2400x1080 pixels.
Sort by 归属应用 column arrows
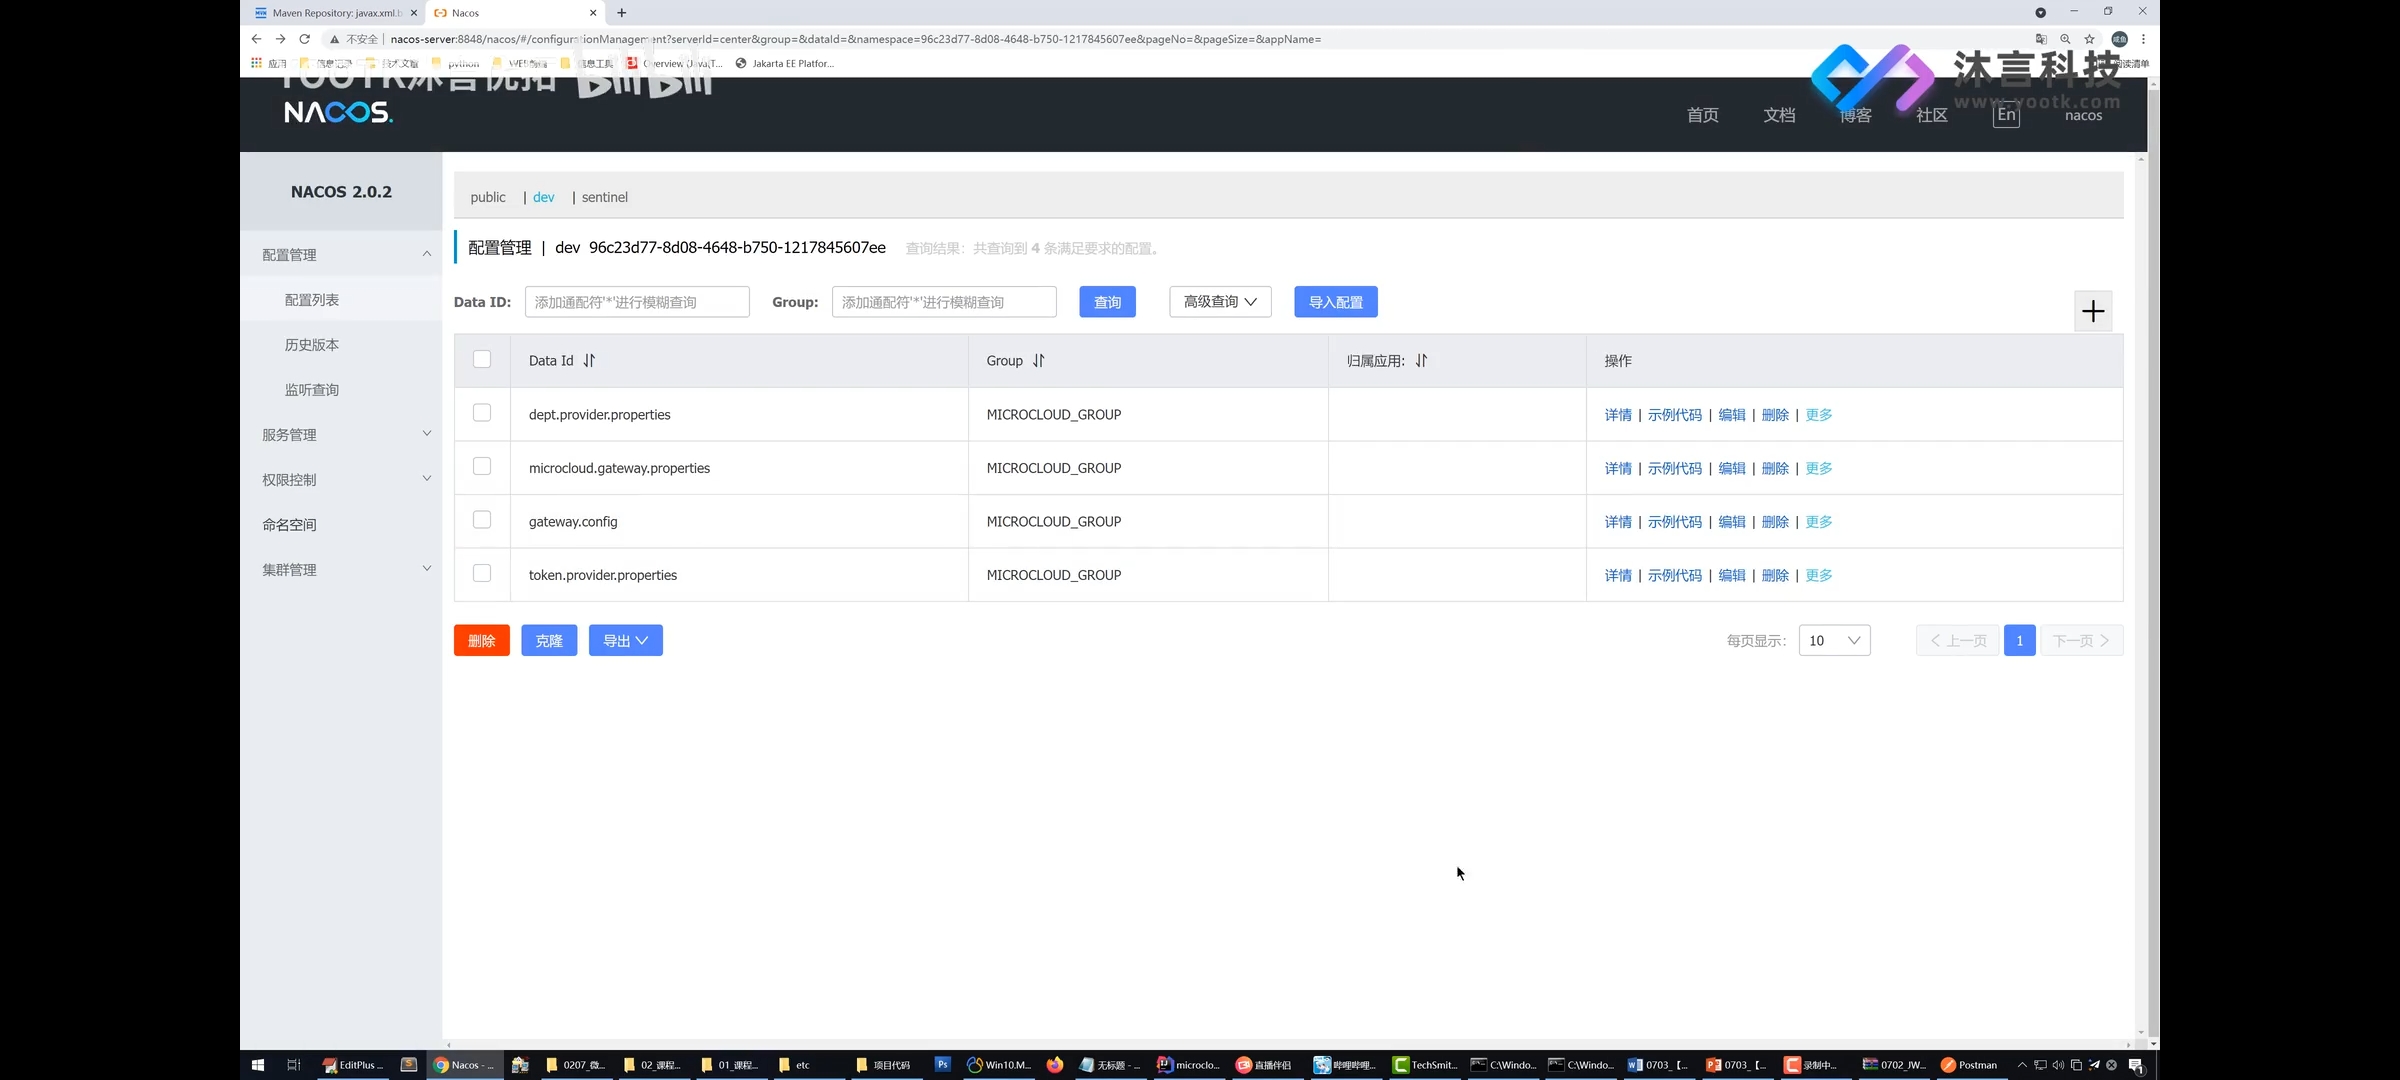tap(1421, 361)
